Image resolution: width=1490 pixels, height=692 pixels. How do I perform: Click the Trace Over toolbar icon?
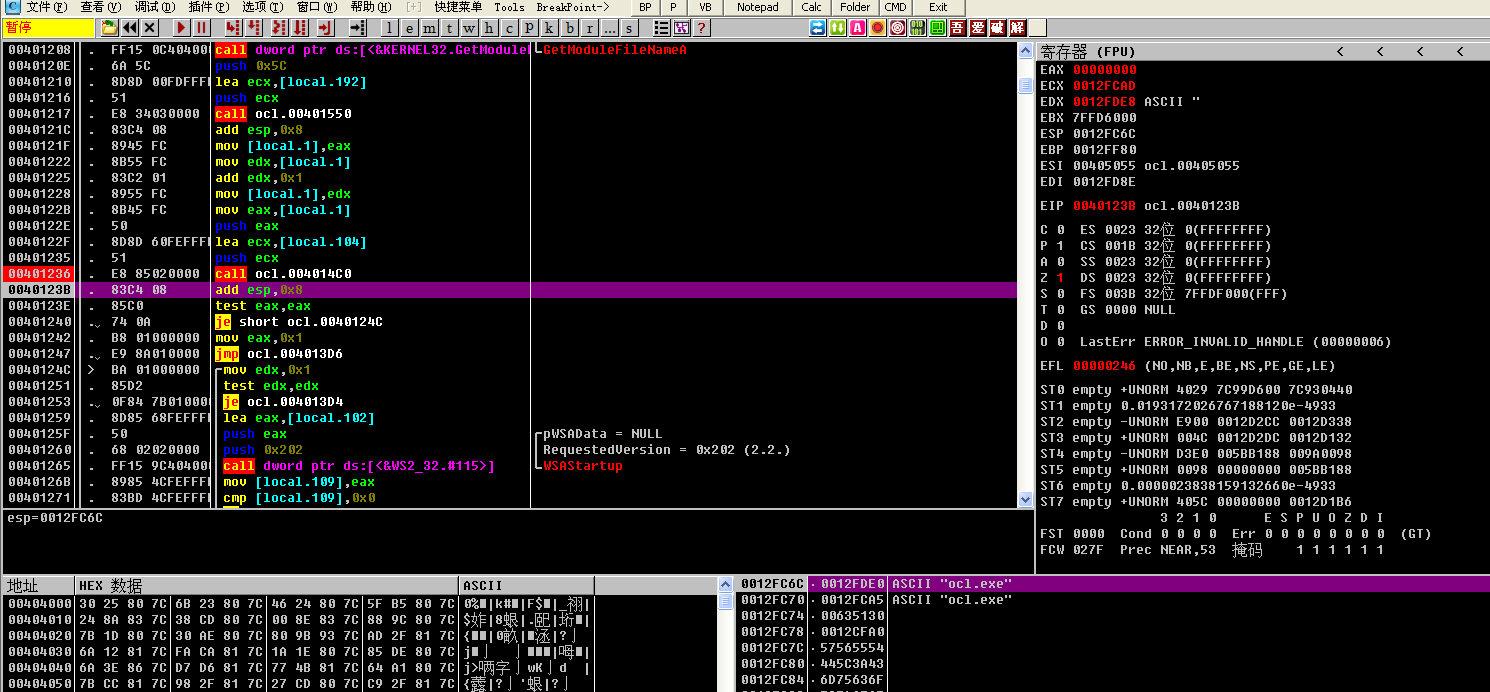(x=300, y=27)
